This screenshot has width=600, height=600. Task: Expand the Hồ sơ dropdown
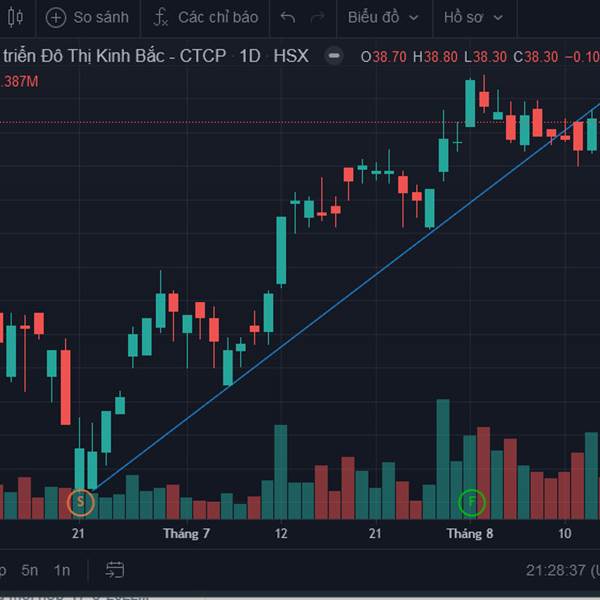[x=473, y=17]
